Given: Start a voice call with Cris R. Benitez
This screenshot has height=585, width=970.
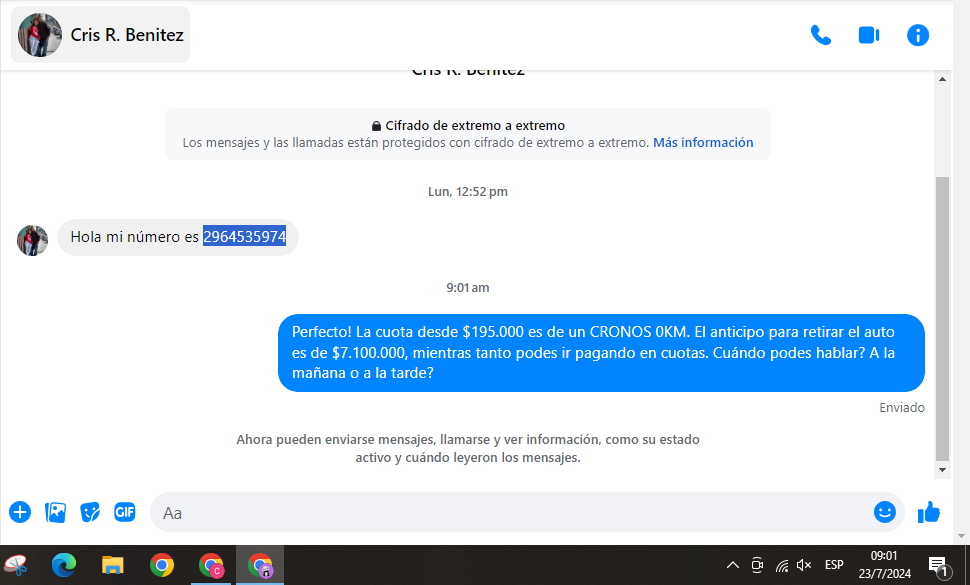Looking at the screenshot, I should [x=821, y=35].
